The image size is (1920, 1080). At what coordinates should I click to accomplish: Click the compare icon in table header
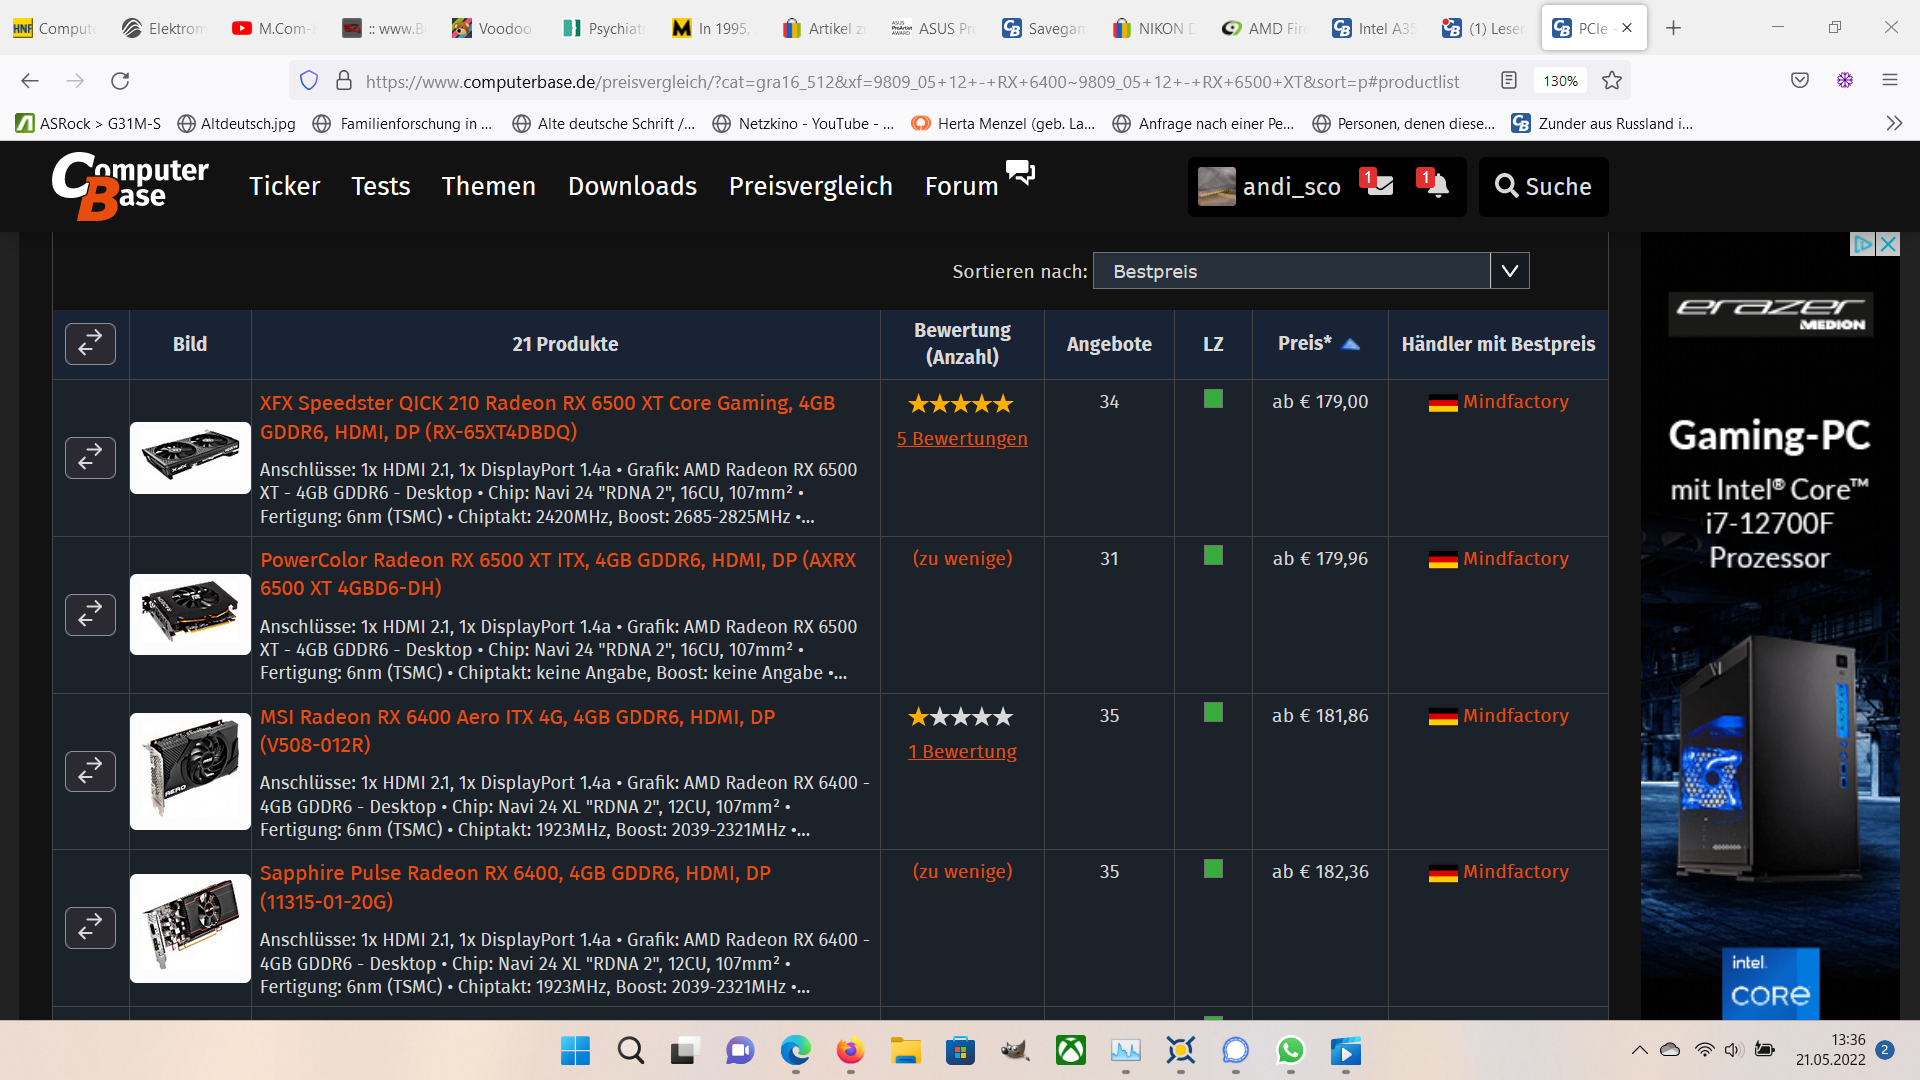coord(90,344)
